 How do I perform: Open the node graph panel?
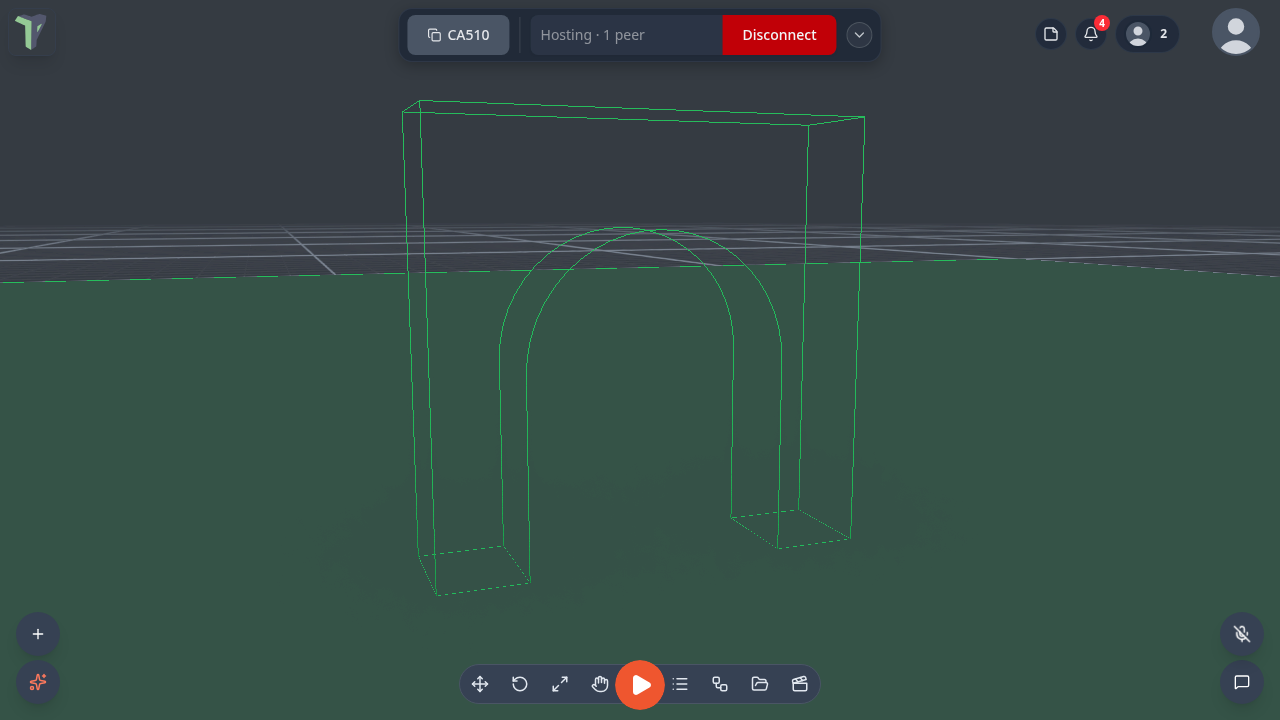(720, 684)
